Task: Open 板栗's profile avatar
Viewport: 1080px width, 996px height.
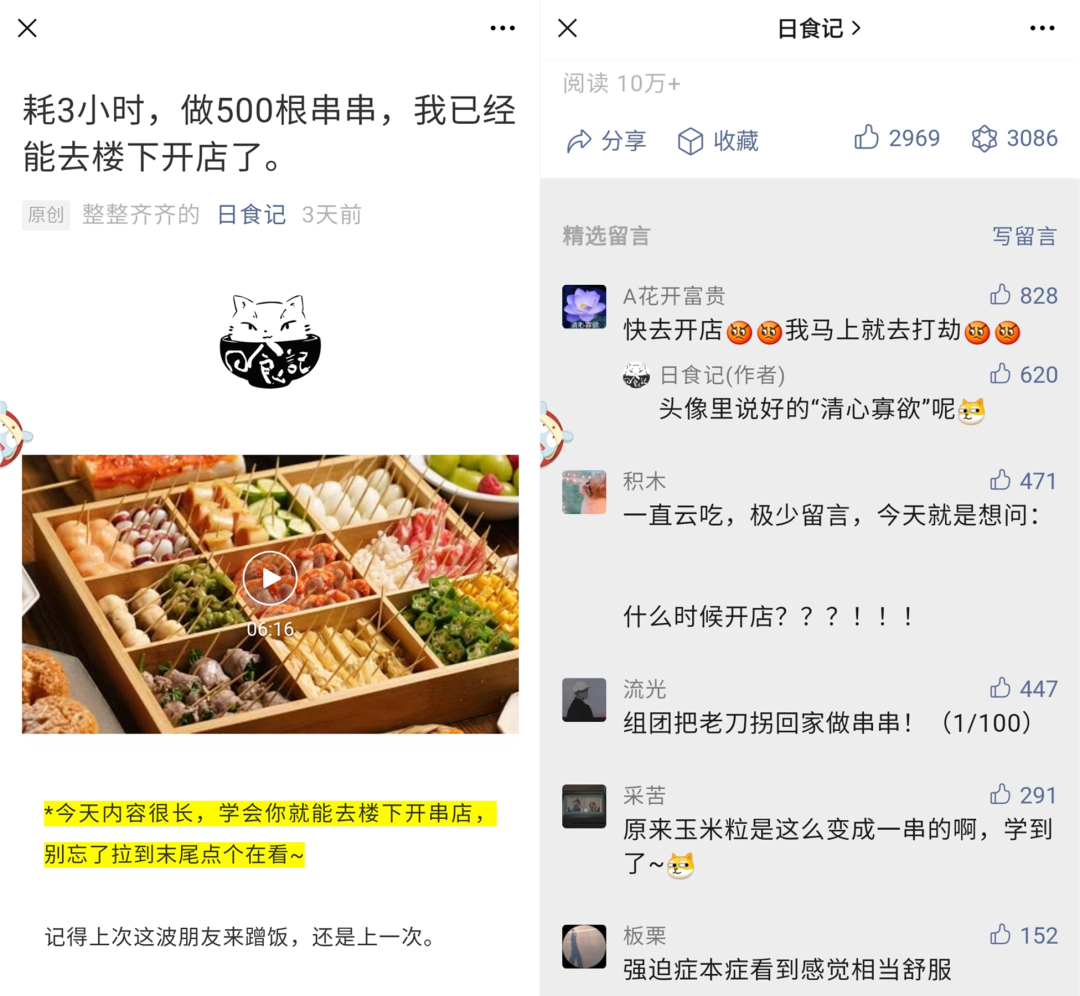Action: tap(584, 946)
